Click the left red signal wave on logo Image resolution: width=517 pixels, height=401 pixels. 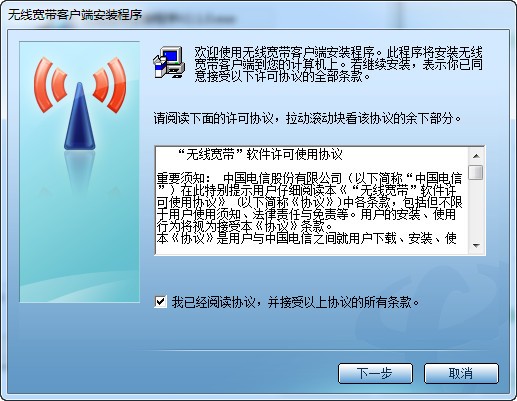pyautogui.click(x=50, y=84)
